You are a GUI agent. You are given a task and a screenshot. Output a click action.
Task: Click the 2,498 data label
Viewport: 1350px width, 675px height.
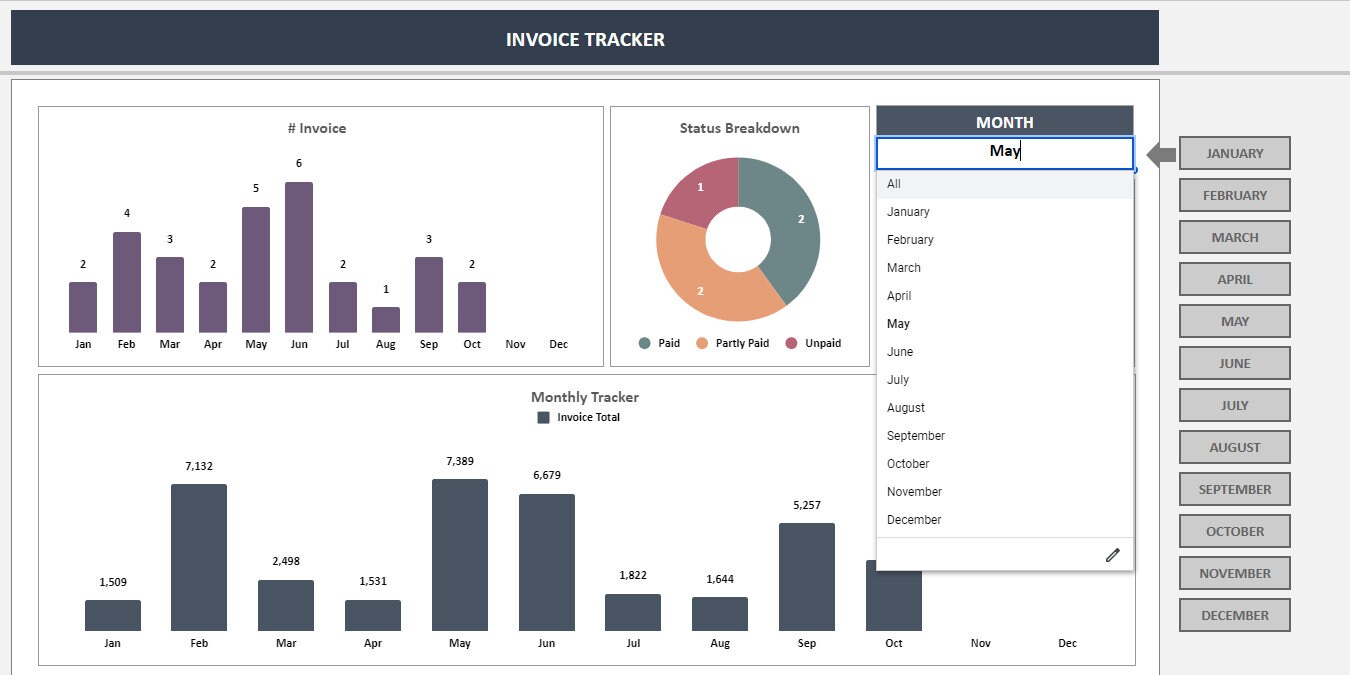(286, 561)
